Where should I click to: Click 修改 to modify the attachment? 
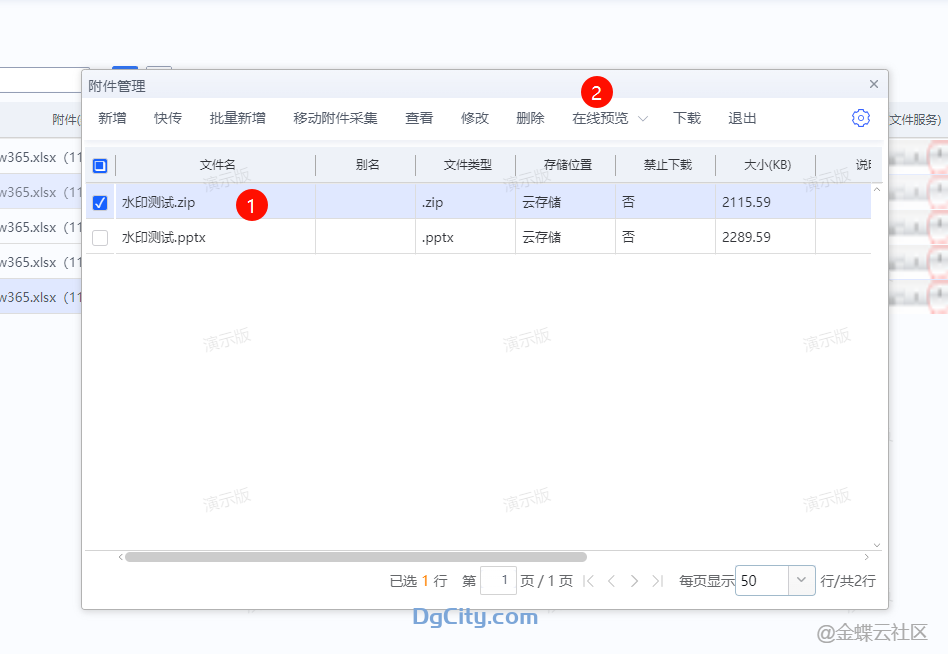[475, 117]
